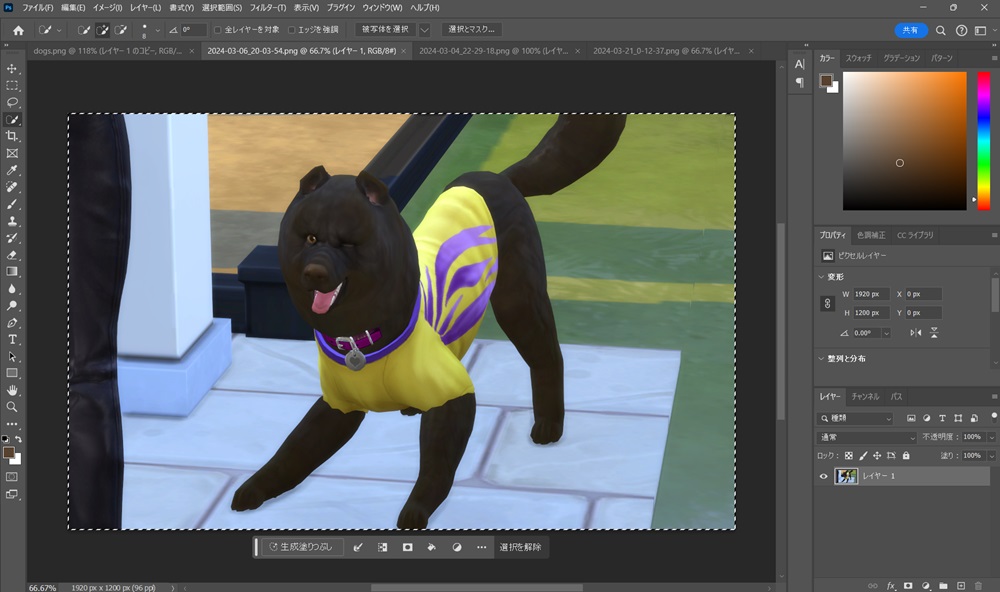Switch to the dogs.png document tab
This screenshot has width=1000, height=592.
tap(107, 50)
